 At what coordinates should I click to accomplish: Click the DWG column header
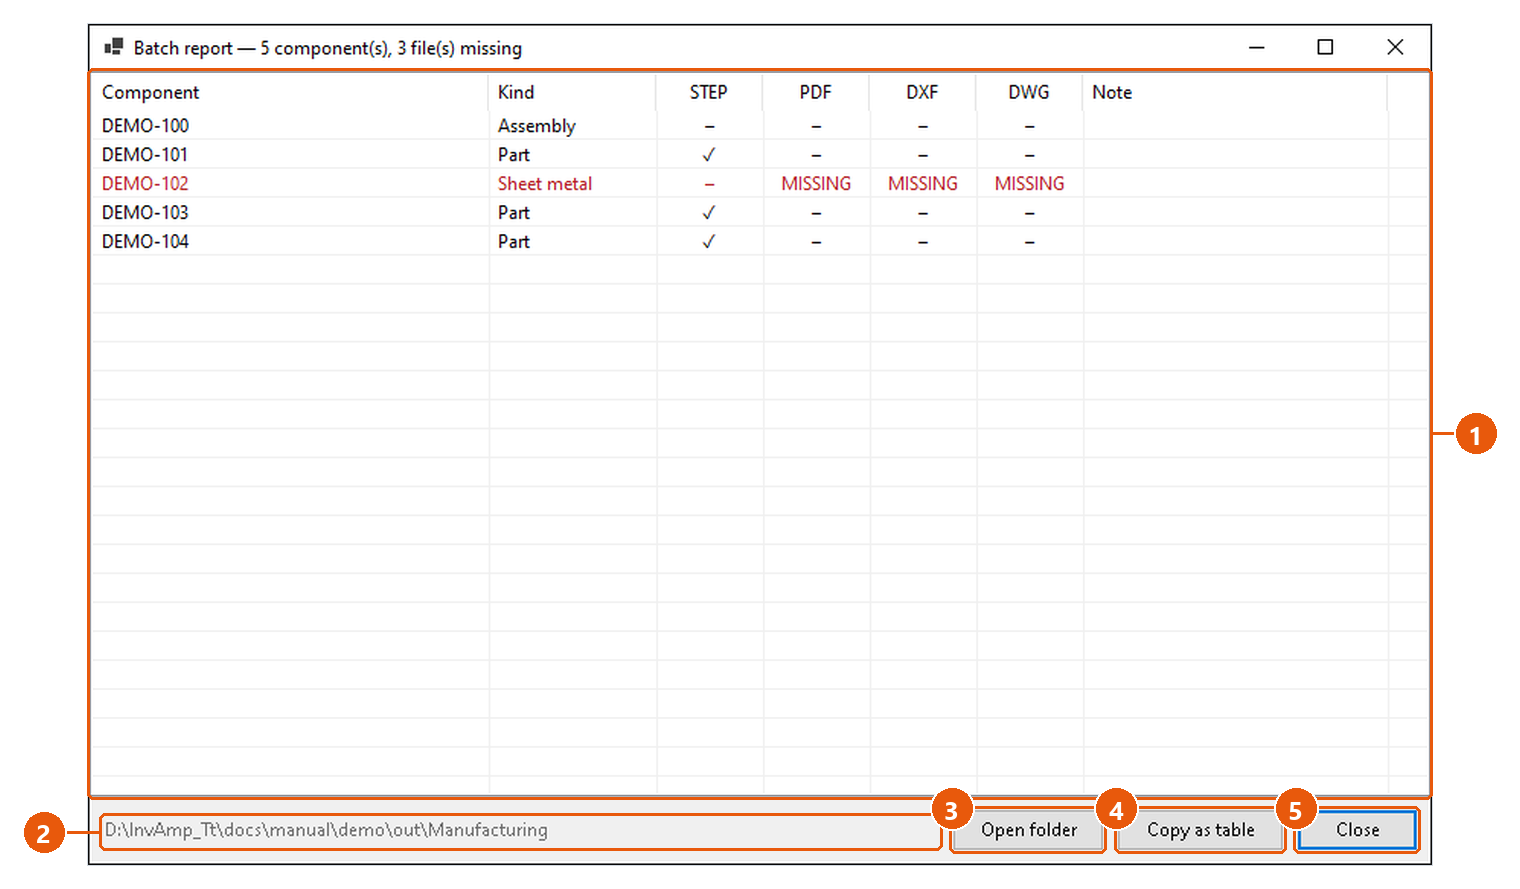coord(1029,92)
